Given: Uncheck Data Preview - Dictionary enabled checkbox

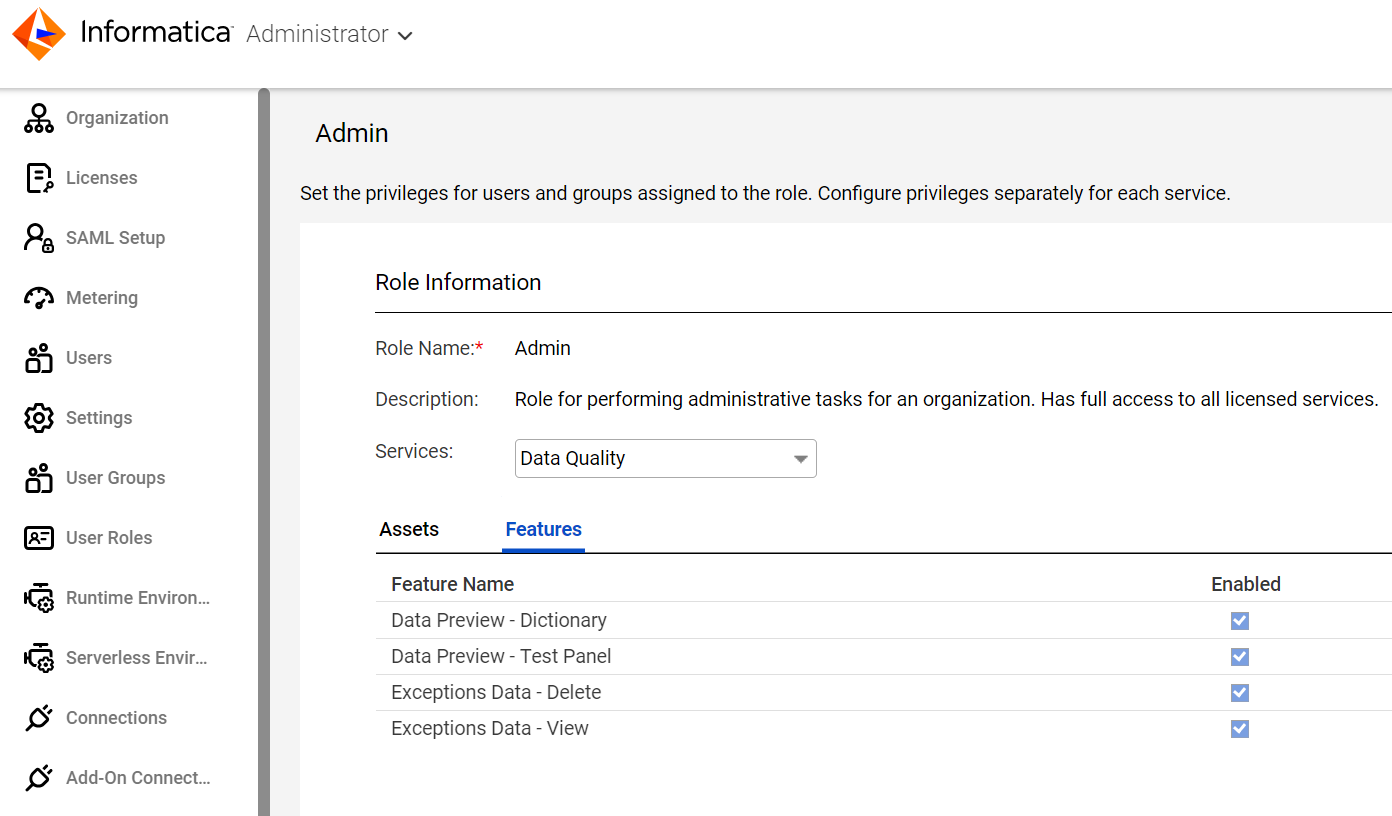Looking at the screenshot, I should 1240,621.
